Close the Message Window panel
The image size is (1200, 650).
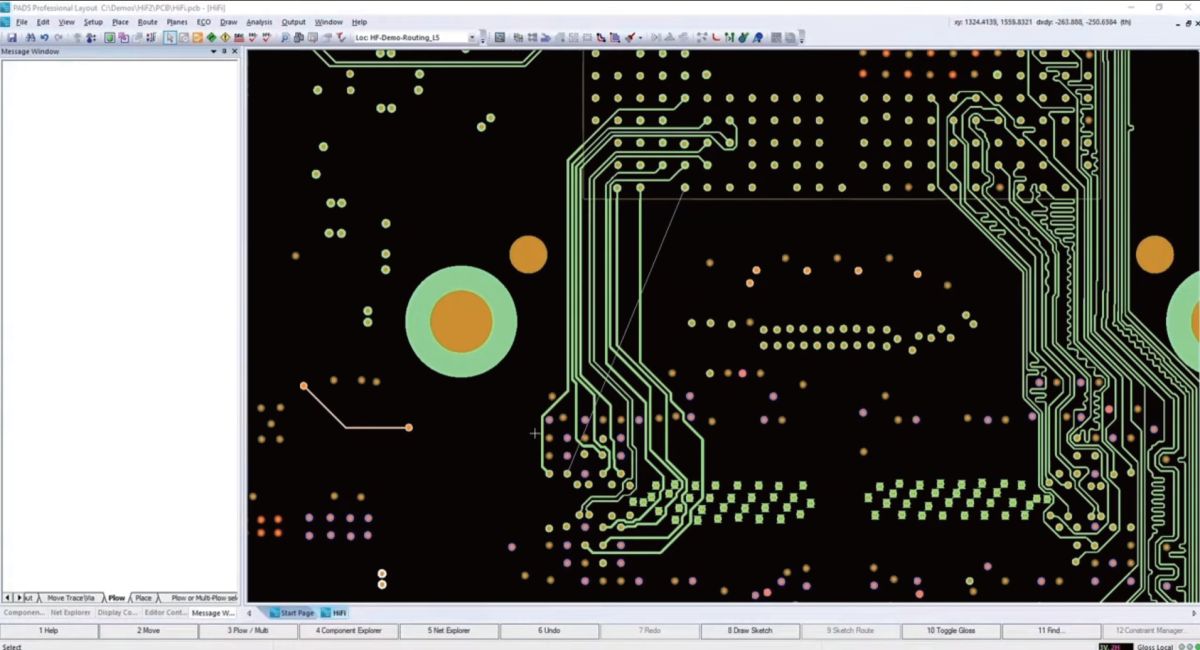[x=233, y=51]
